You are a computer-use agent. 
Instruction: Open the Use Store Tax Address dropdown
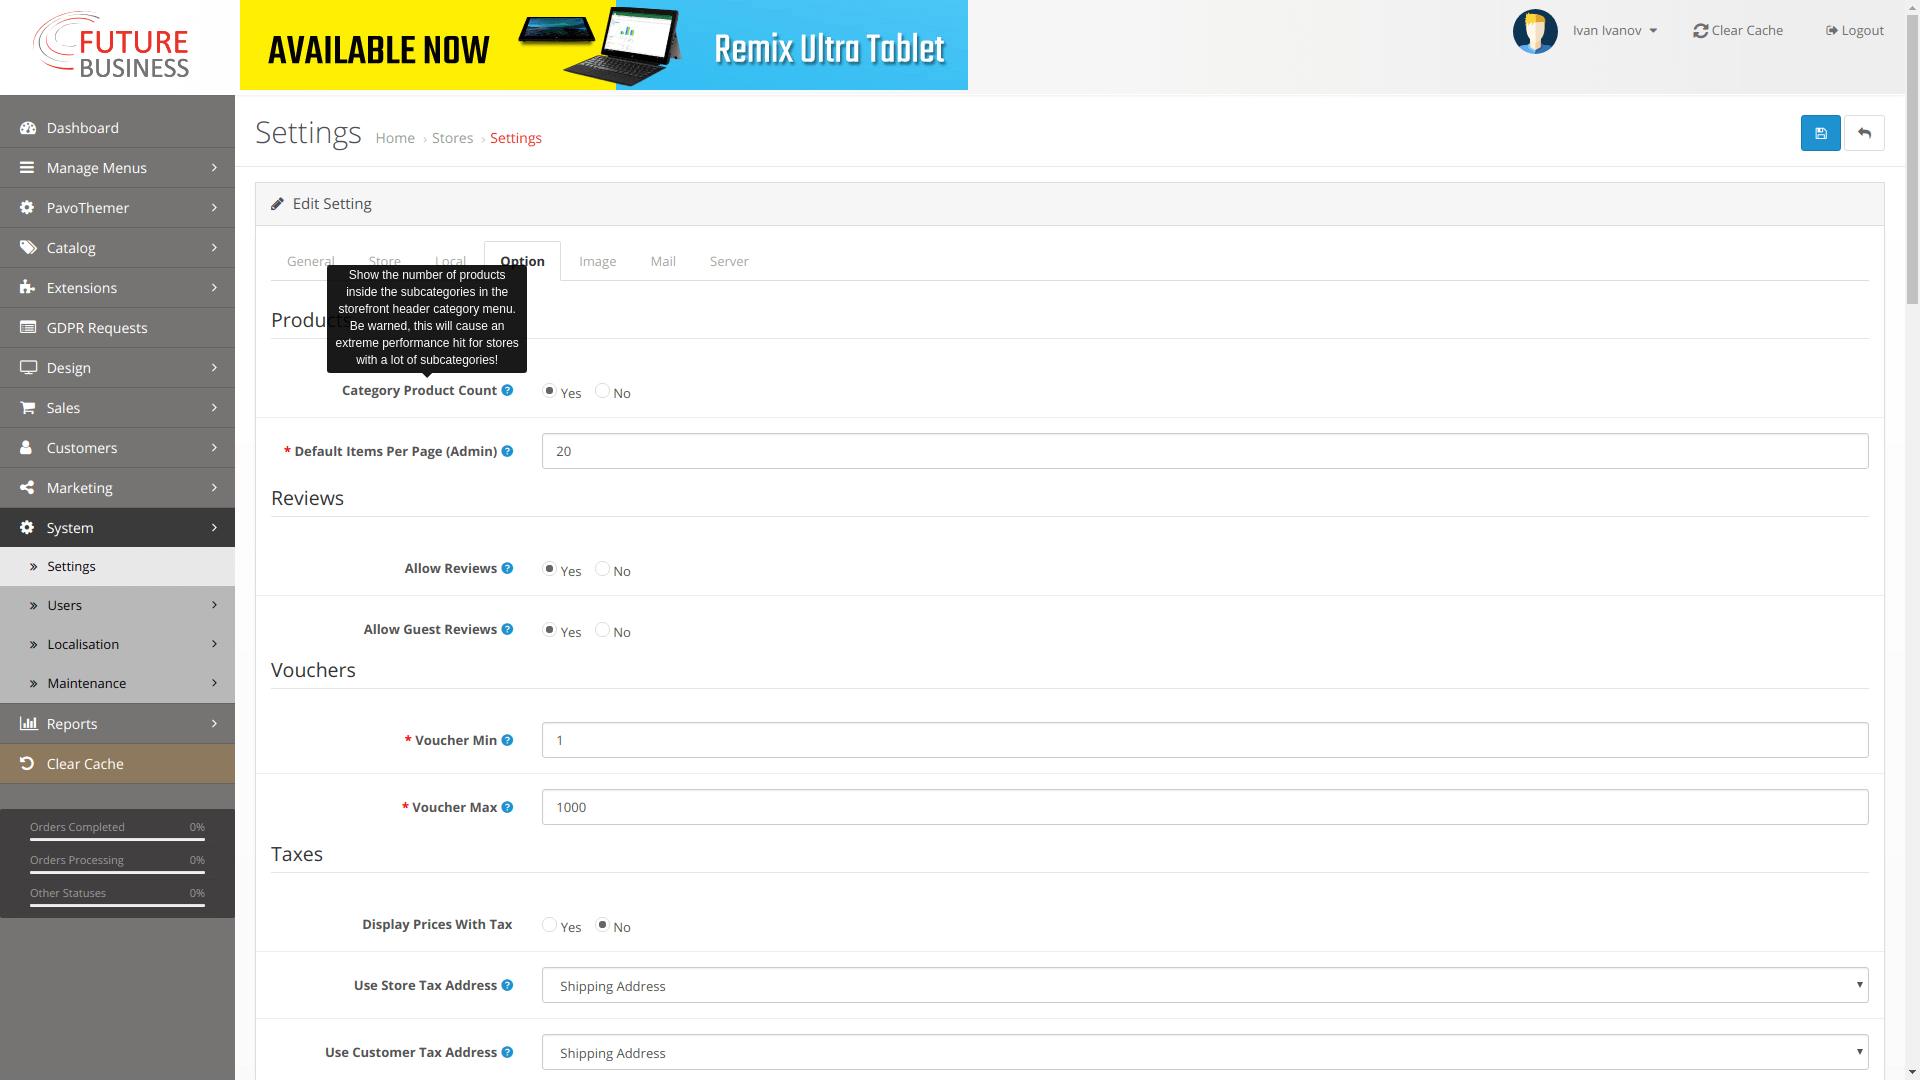point(1204,985)
